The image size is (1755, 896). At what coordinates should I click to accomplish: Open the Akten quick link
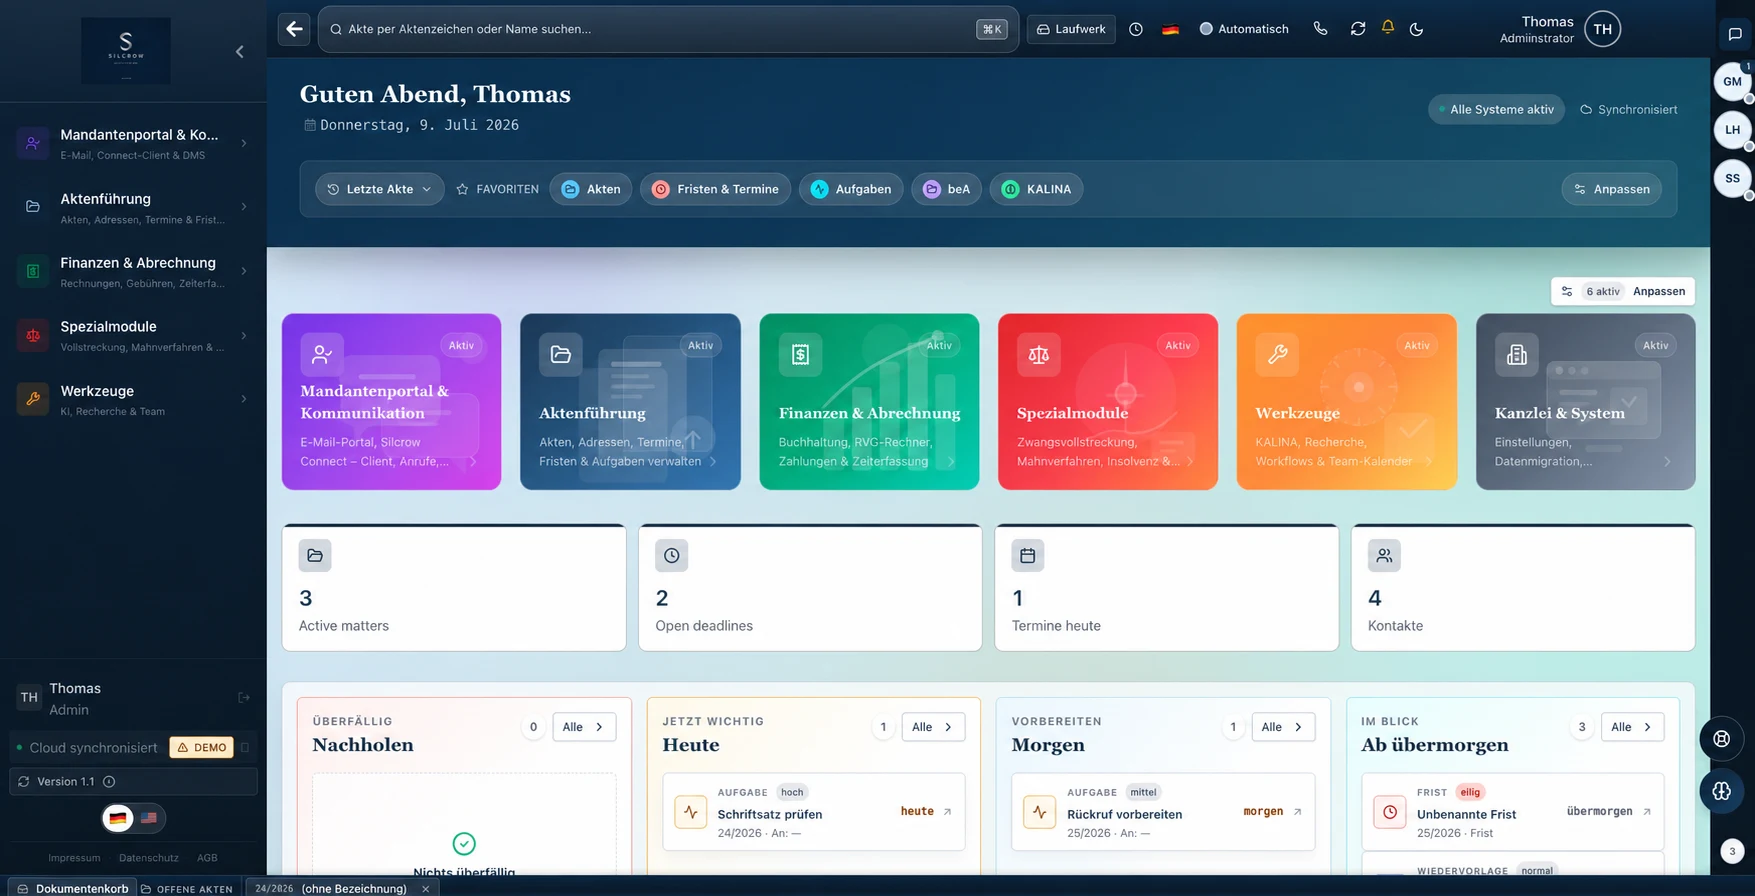click(x=591, y=189)
